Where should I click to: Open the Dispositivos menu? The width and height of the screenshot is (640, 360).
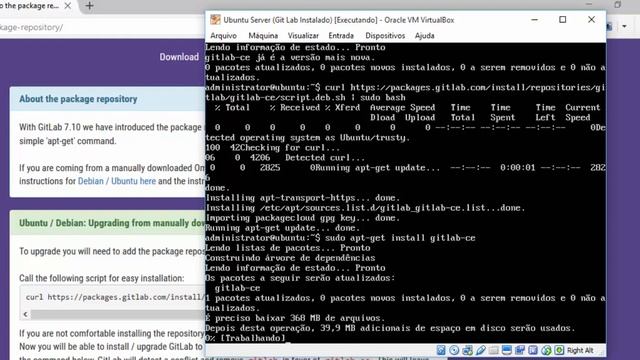[385, 36]
